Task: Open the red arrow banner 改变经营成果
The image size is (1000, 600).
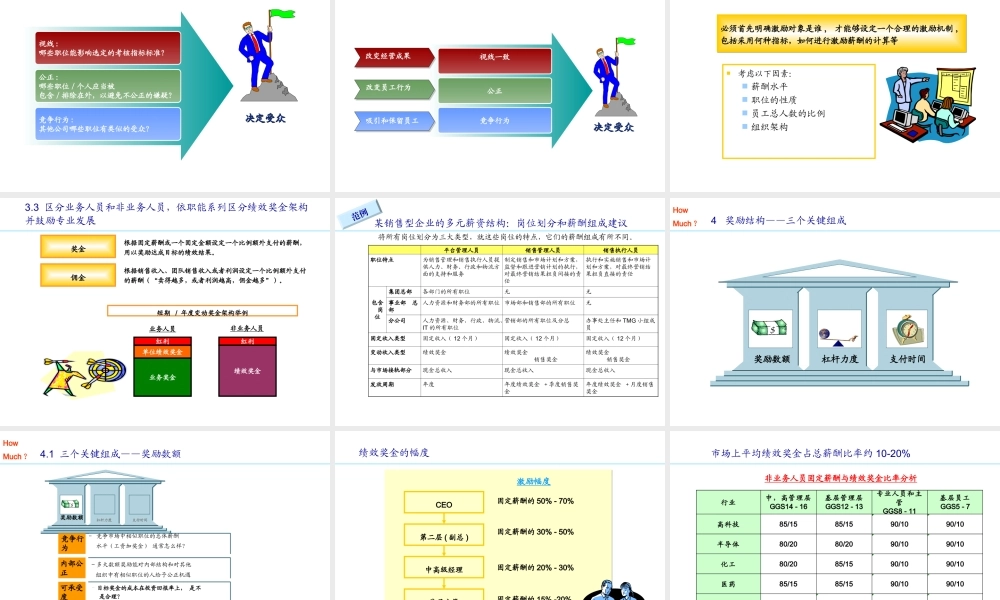Action: 389,58
